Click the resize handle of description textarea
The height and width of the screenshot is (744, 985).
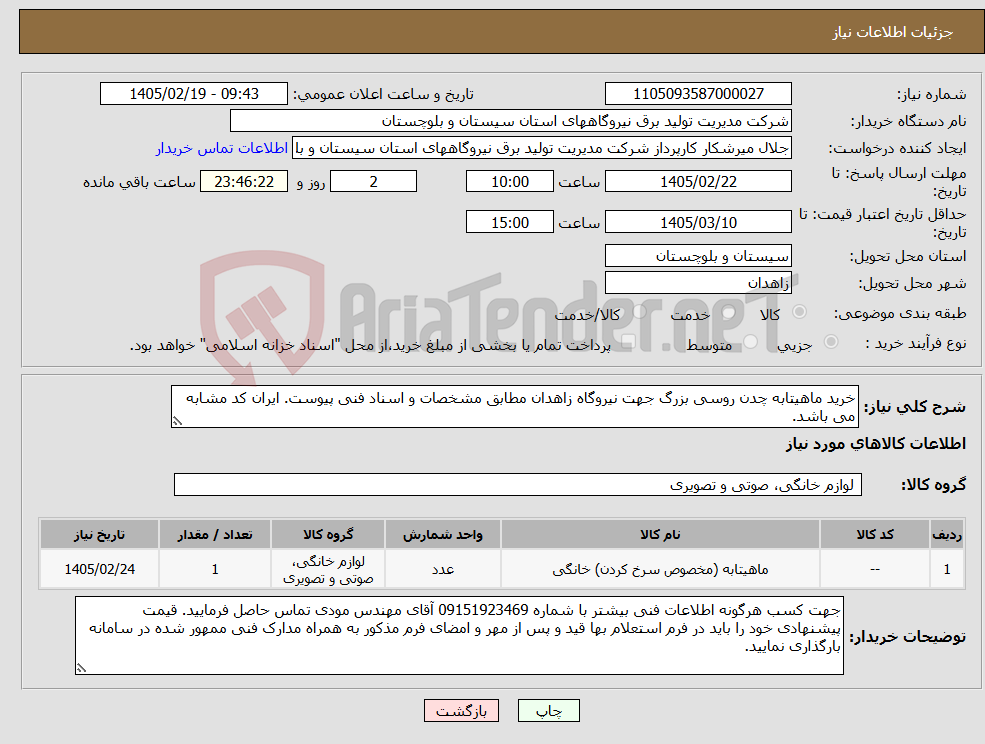coord(177,422)
